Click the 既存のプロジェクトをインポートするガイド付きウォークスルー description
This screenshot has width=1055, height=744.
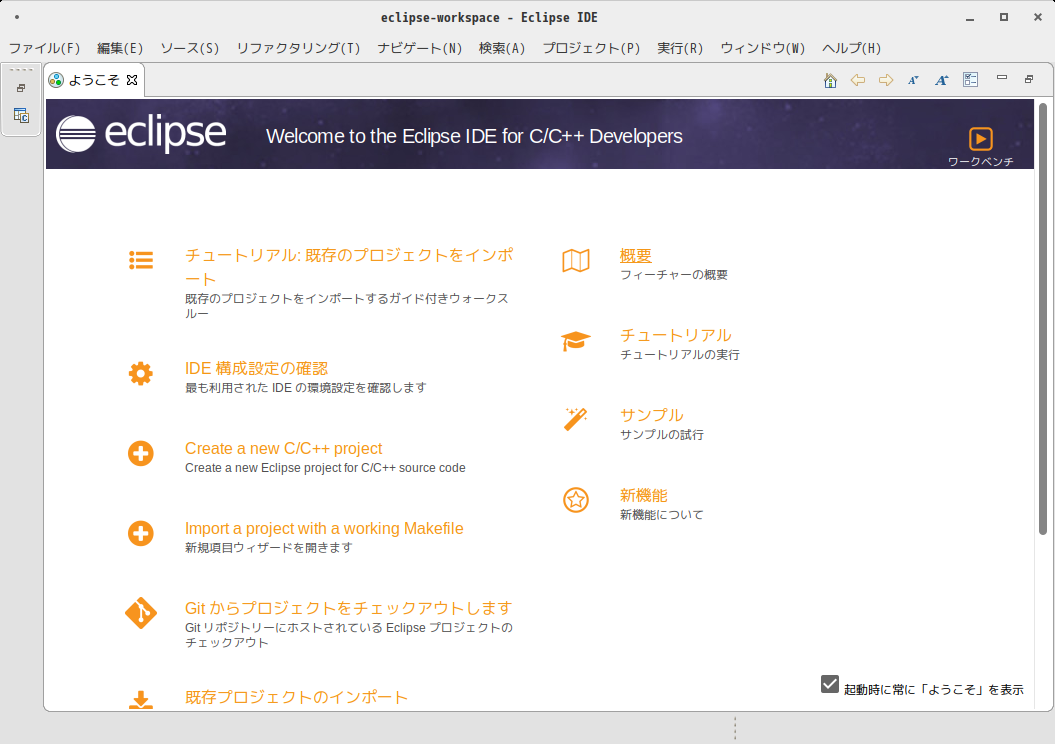tap(347, 306)
